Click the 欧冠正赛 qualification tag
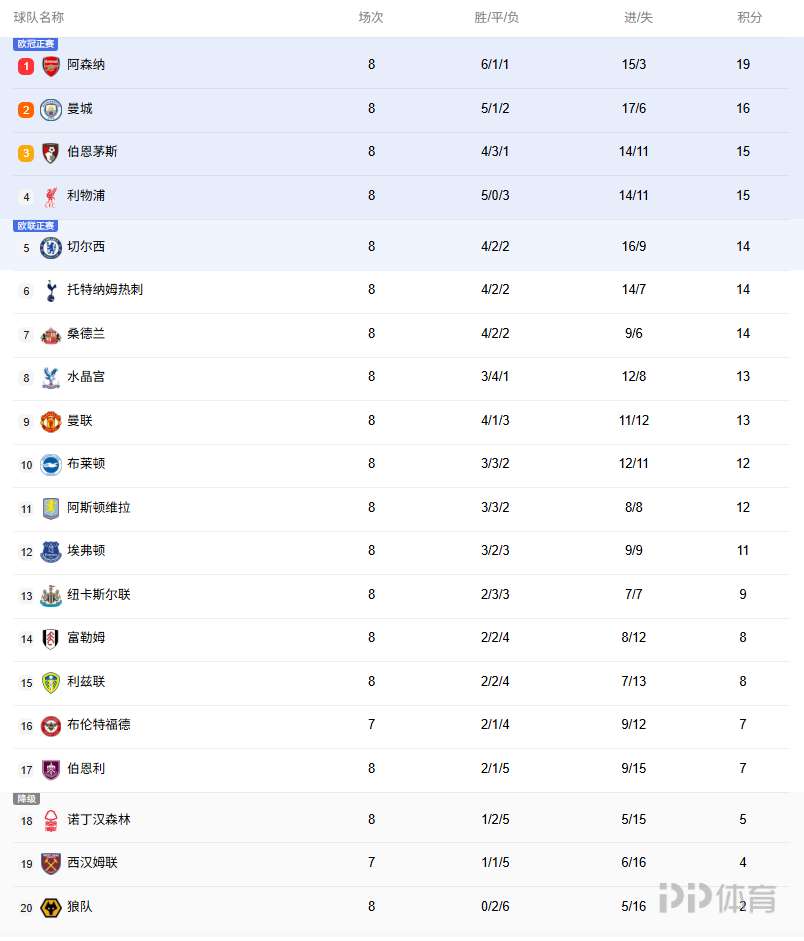This screenshot has height=941, width=804. click(x=36, y=44)
